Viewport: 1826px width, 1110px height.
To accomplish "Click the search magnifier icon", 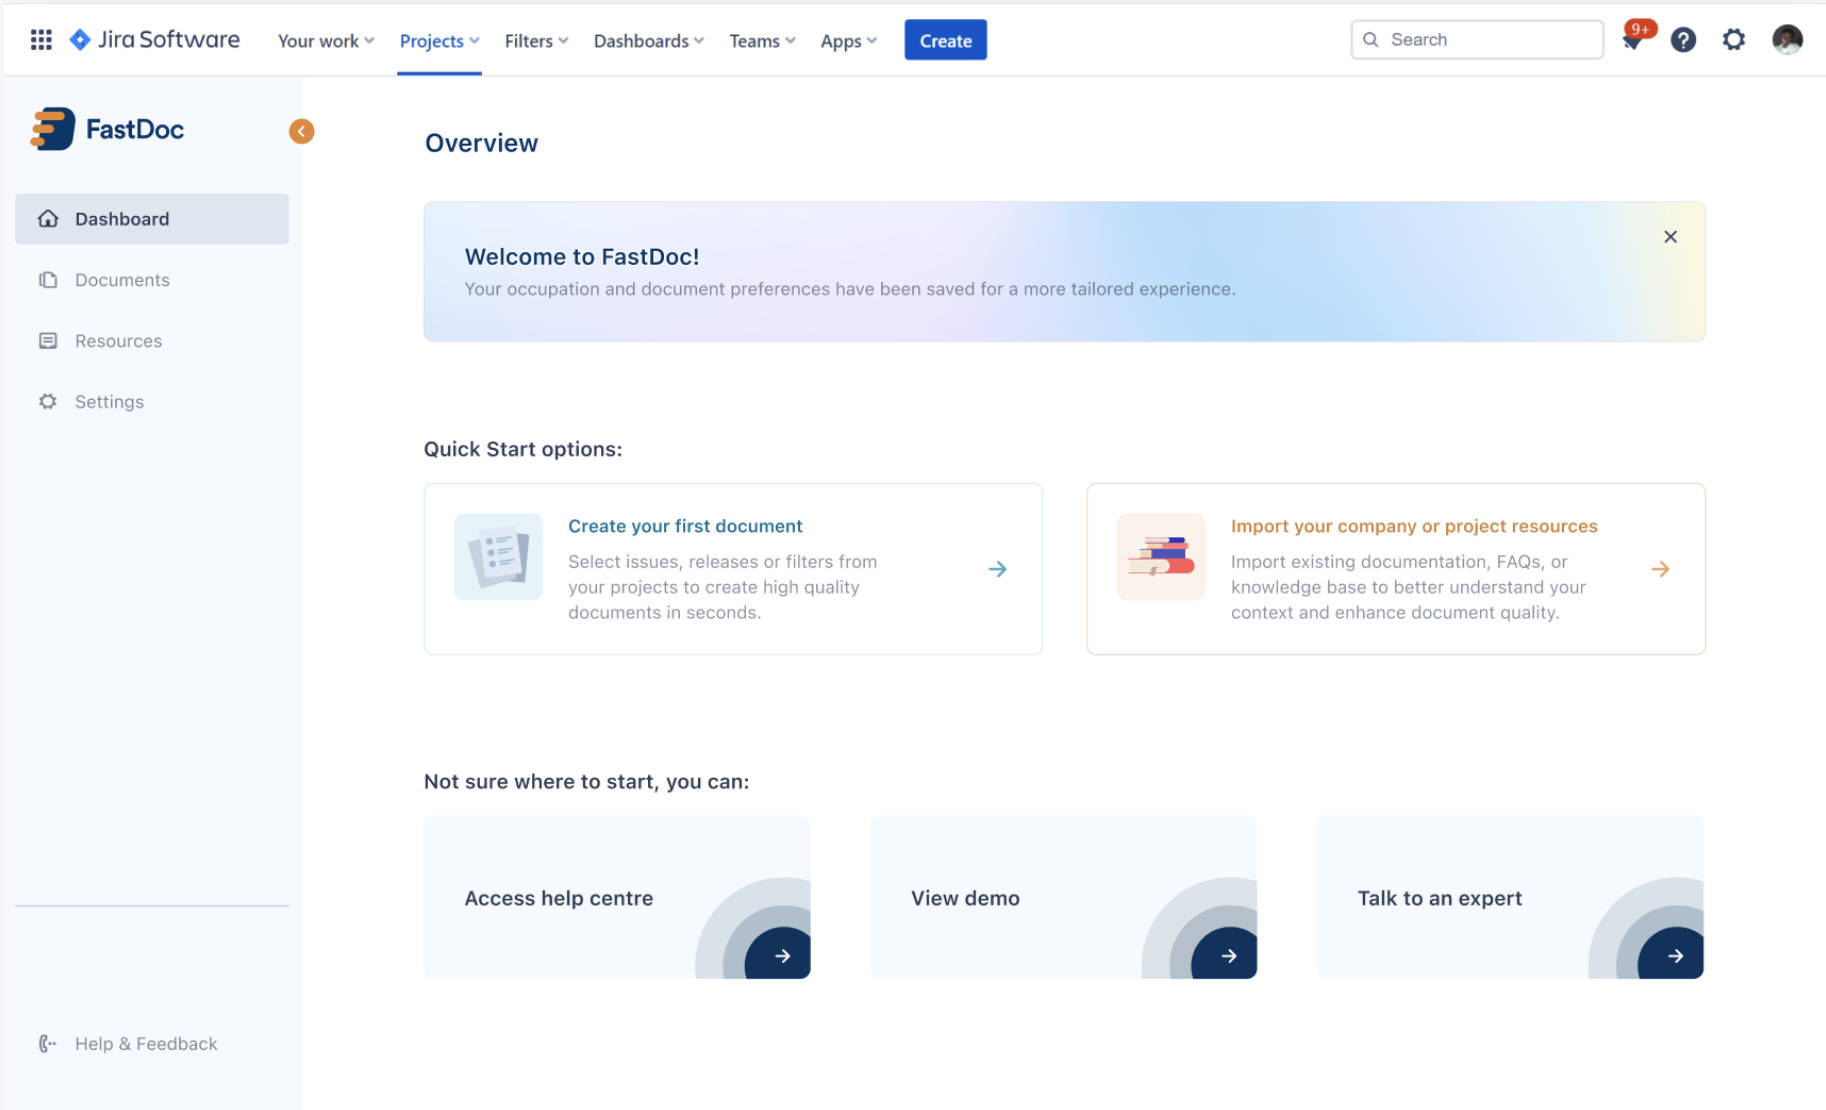I will point(1371,40).
